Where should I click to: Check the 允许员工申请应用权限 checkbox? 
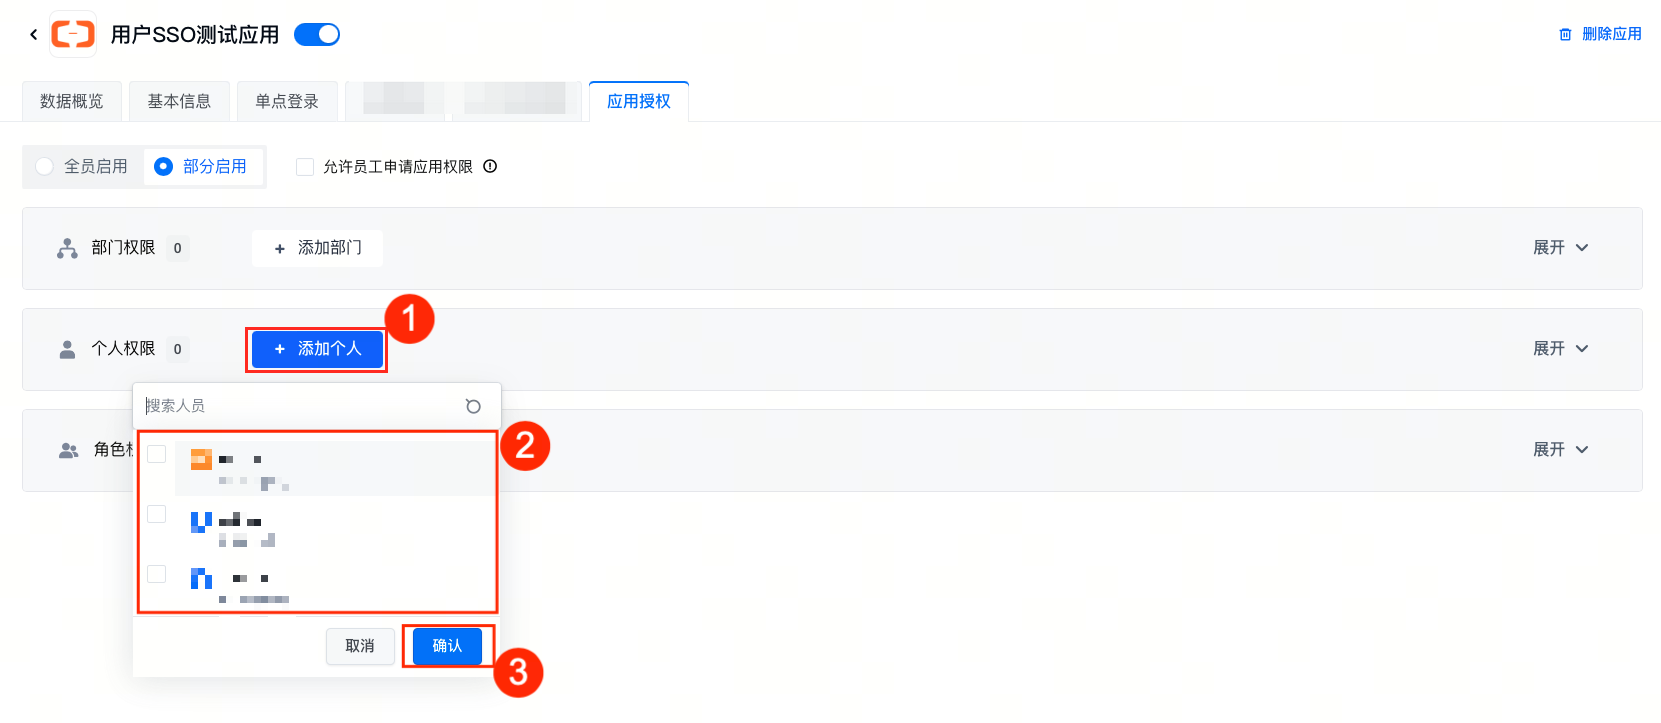(x=305, y=167)
